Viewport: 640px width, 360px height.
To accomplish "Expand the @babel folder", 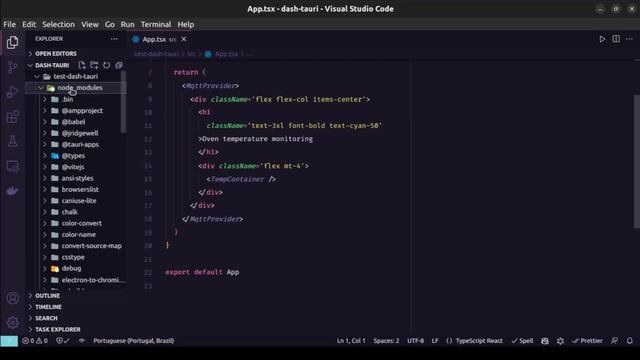I will [76, 122].
